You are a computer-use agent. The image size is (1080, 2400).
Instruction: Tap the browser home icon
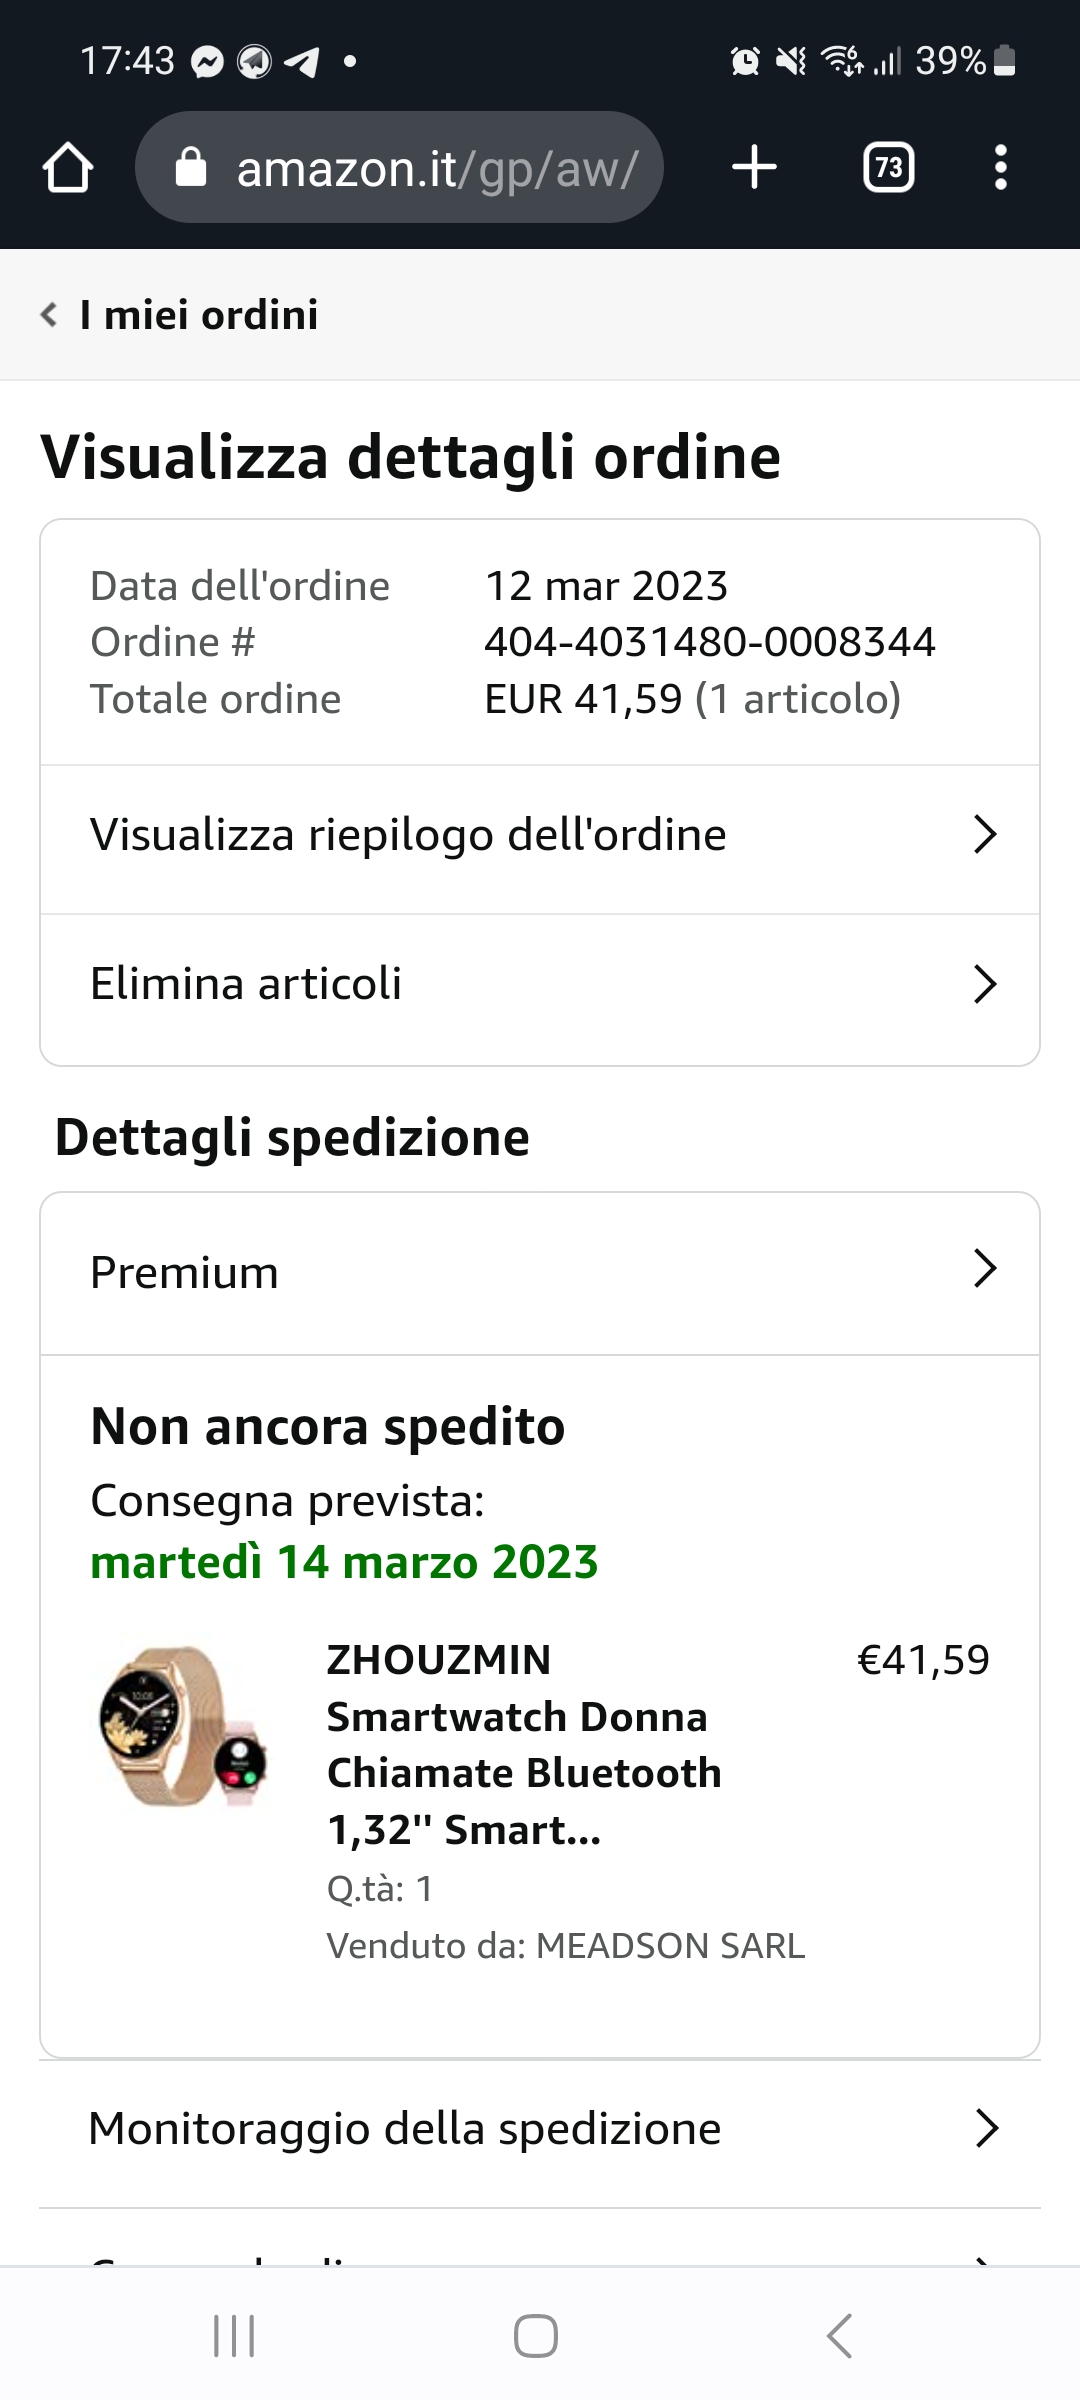point(68,167)
